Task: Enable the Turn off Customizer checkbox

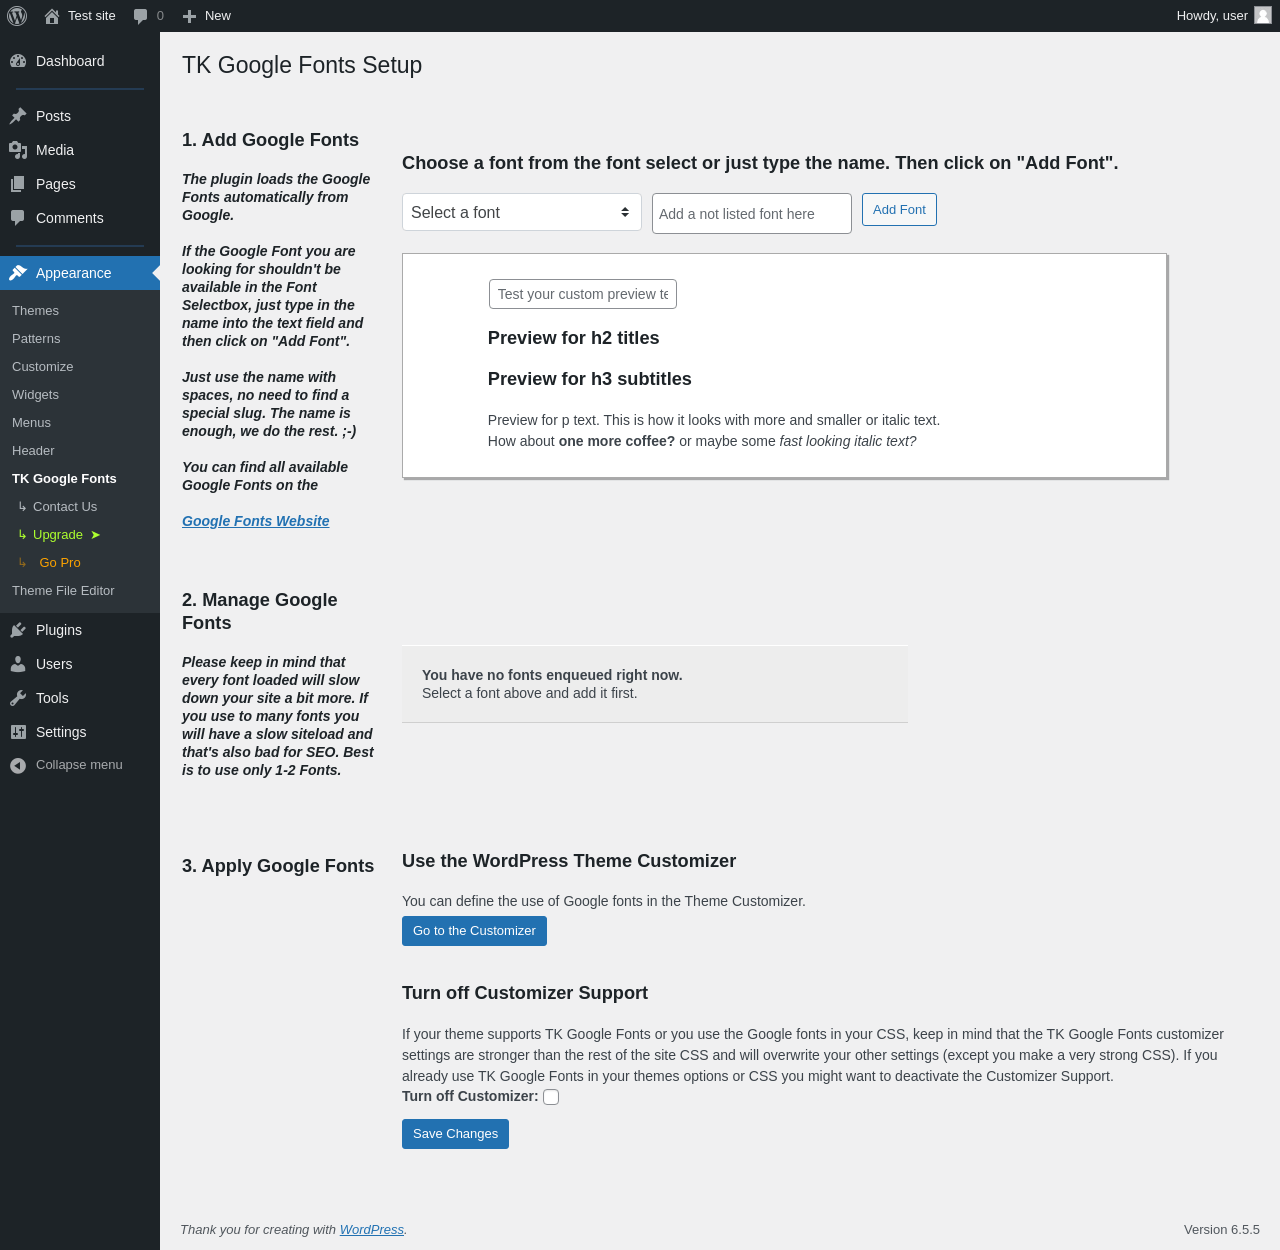Action: click(551, 1097)
